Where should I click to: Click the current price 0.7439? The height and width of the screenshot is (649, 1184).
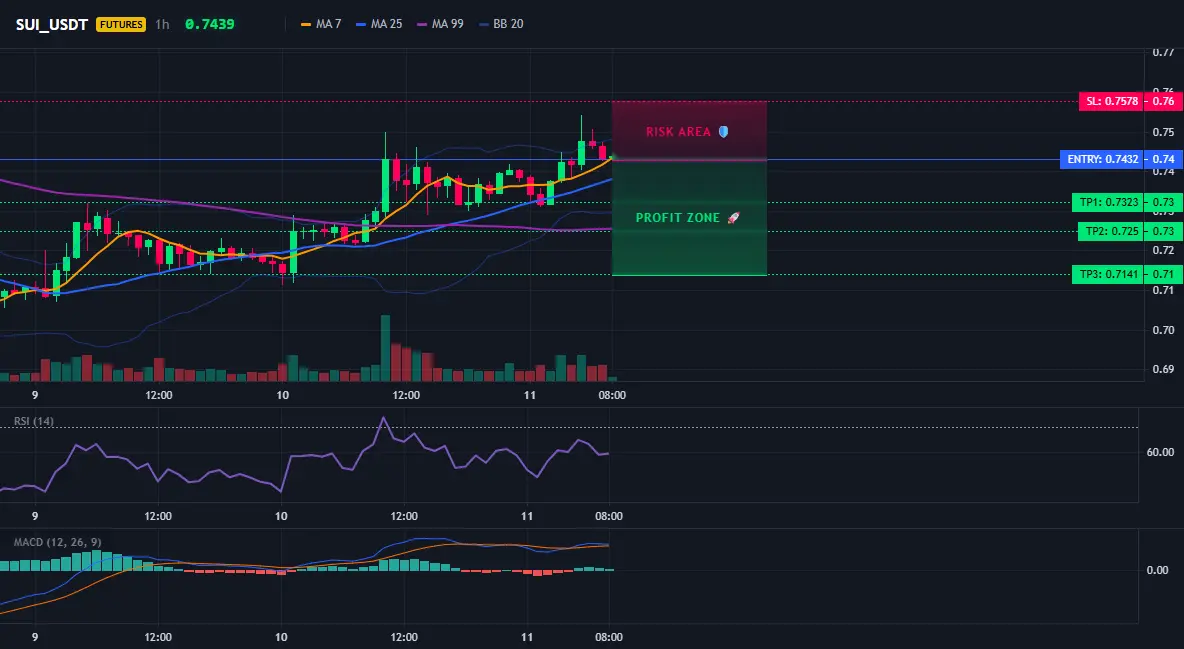[210, 24]
